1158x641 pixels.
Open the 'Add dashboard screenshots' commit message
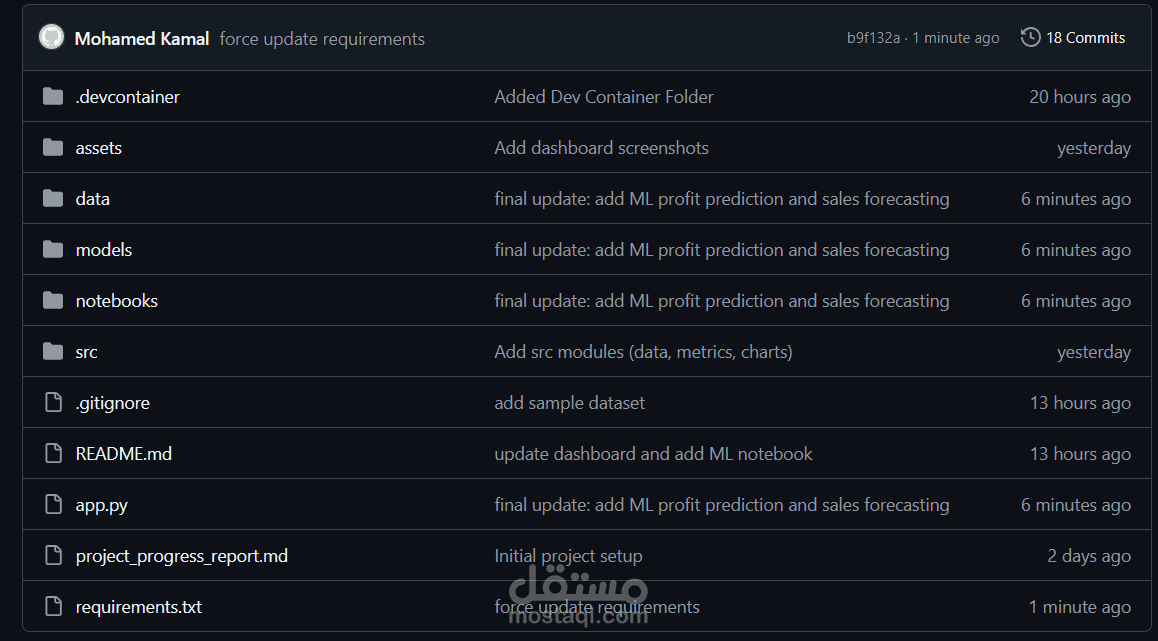601,148
